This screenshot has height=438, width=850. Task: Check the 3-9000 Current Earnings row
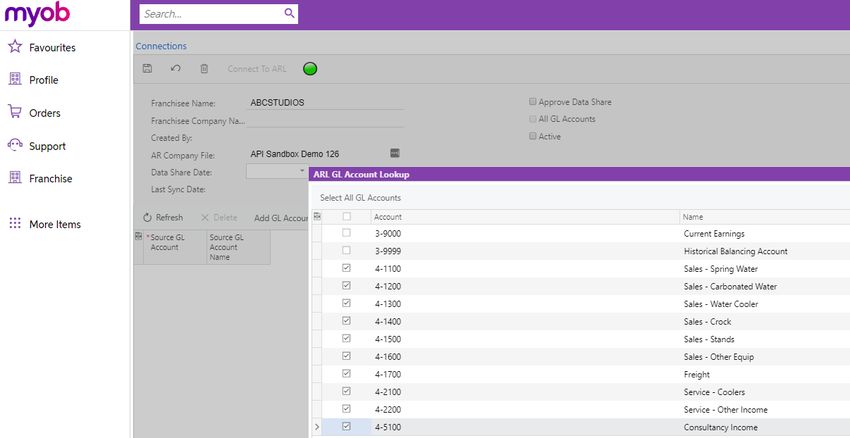tap(346, 233)
